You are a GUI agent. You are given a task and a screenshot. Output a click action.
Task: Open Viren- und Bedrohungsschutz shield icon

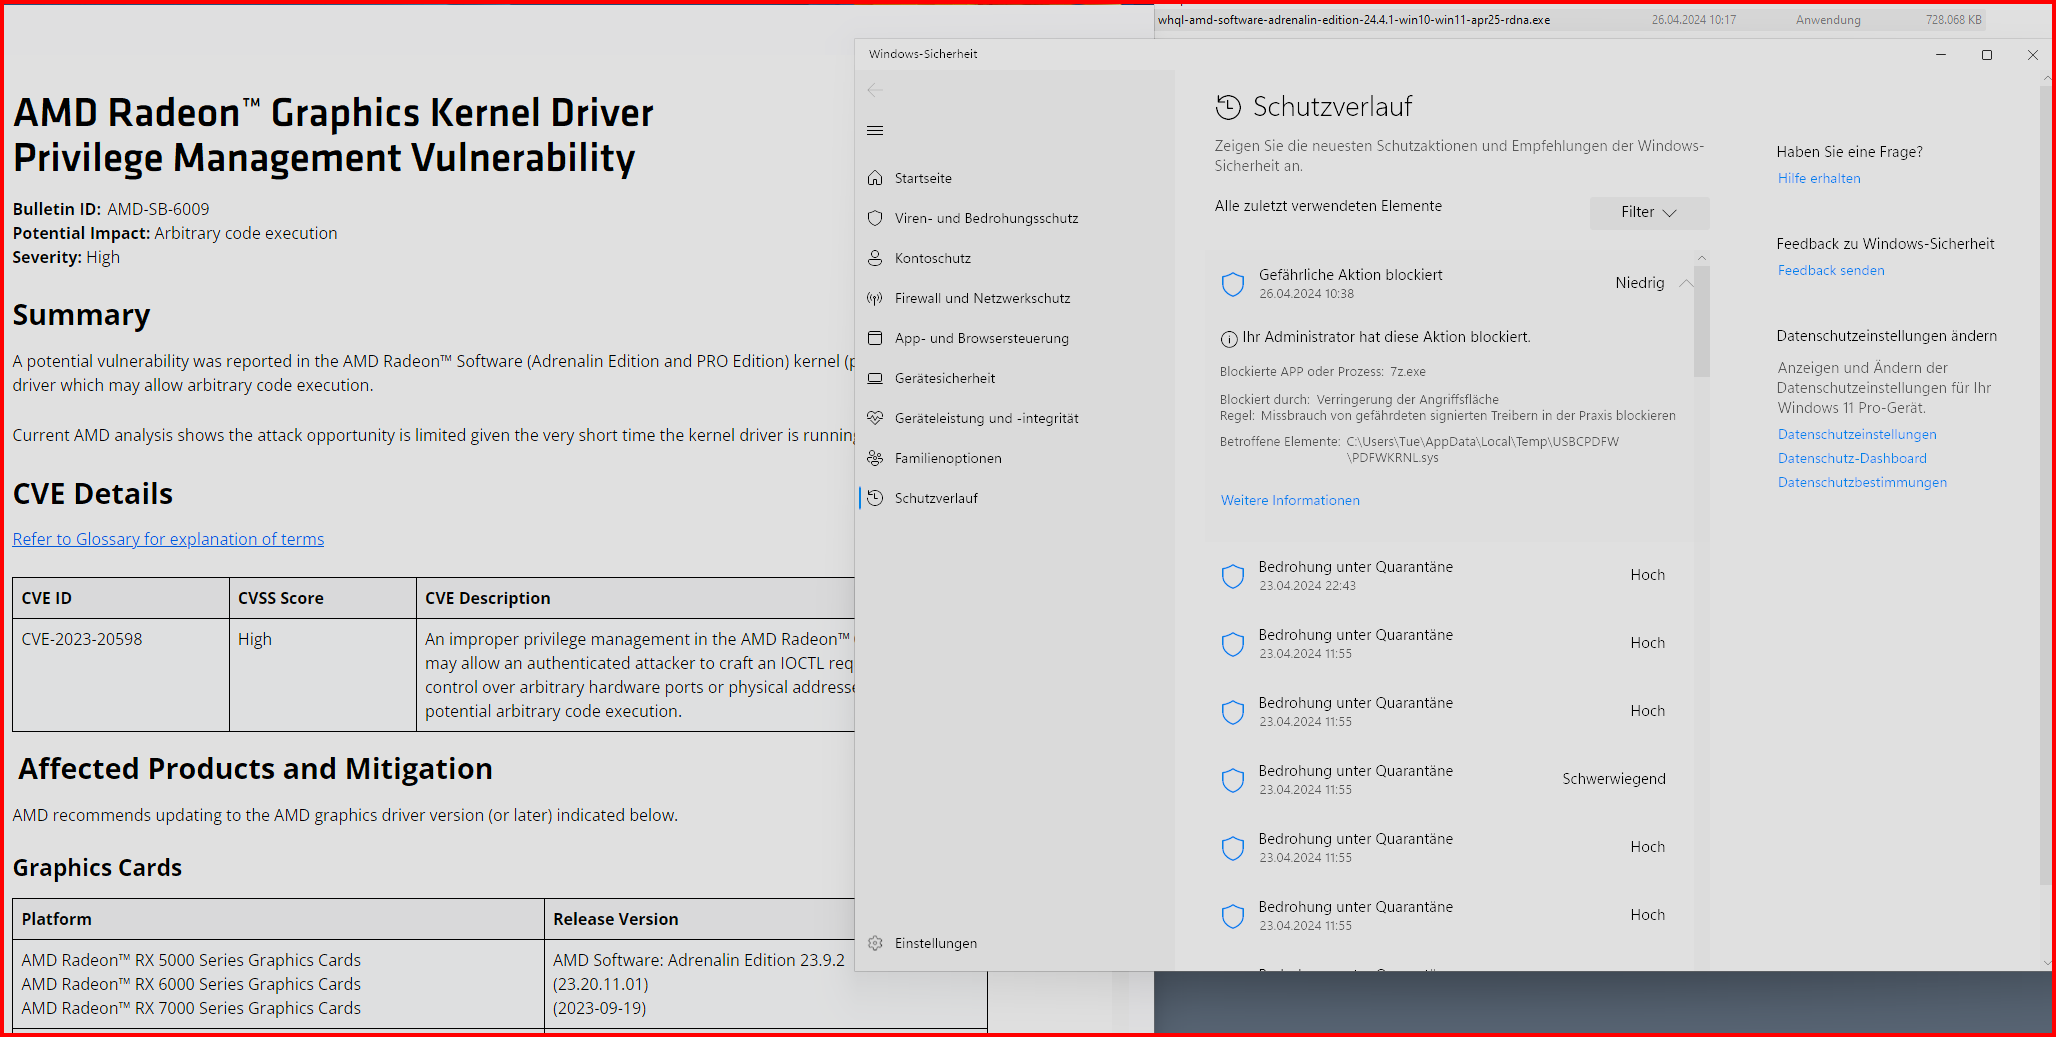[875, 218]
